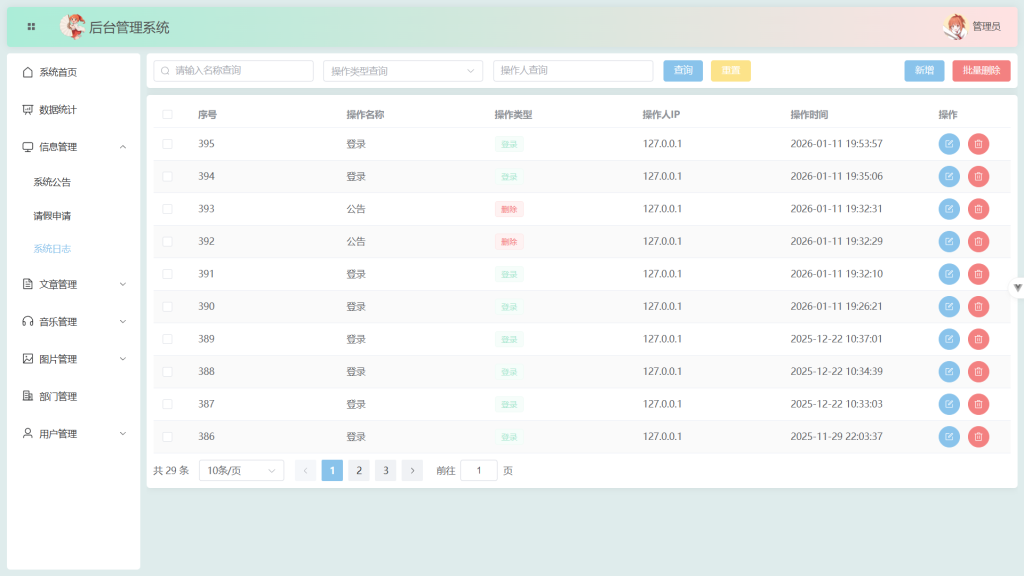Click delete icon for log row 386

978,437
